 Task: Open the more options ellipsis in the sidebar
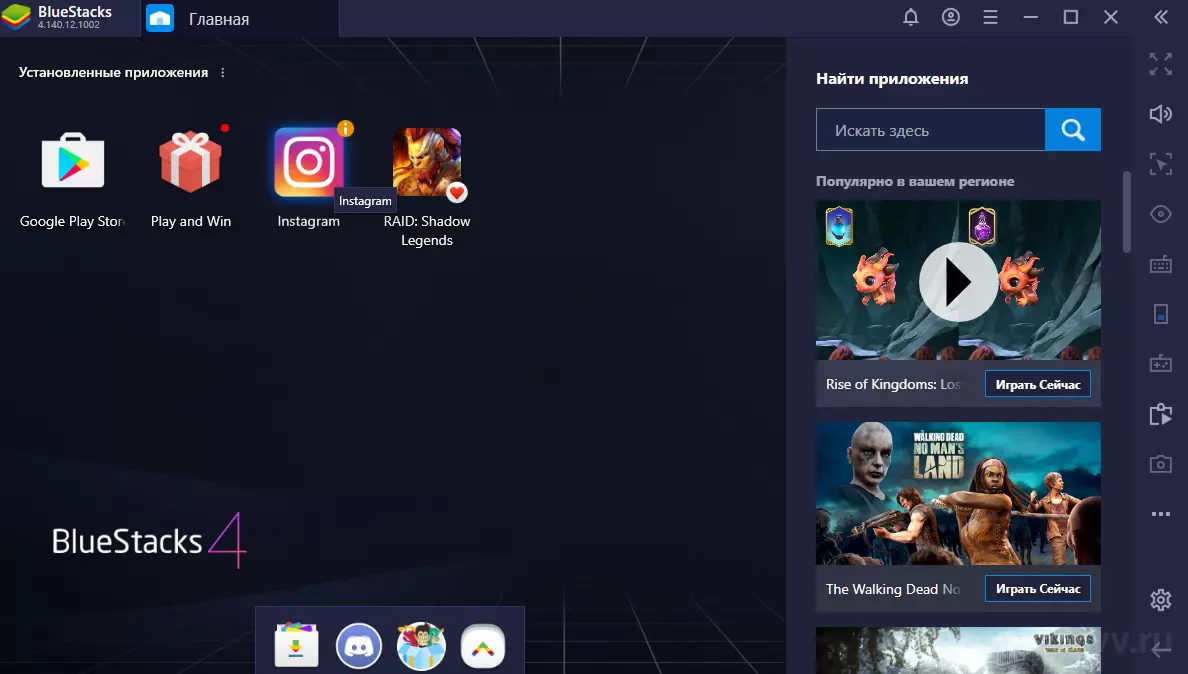coord(1161,514)
